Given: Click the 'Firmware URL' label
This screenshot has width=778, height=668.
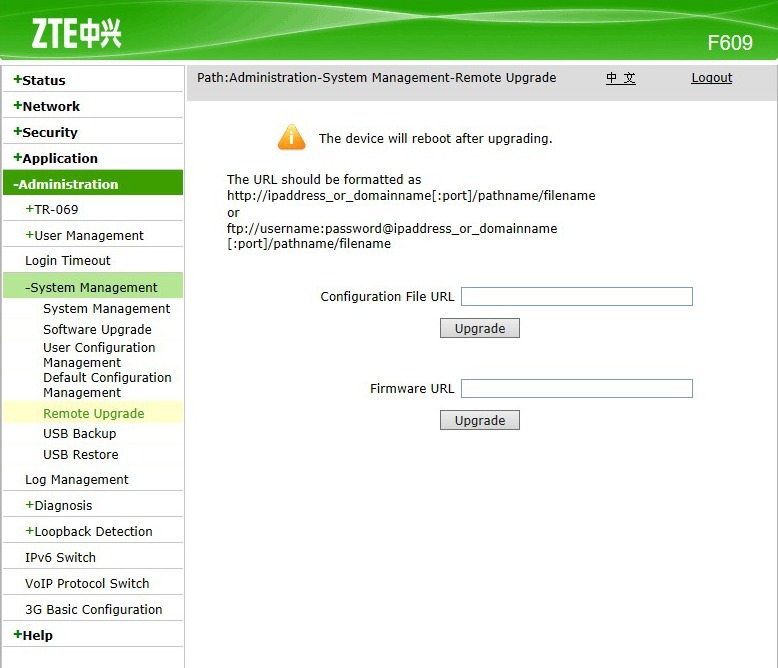Looking at the screenshot, I should click(412, 389).
